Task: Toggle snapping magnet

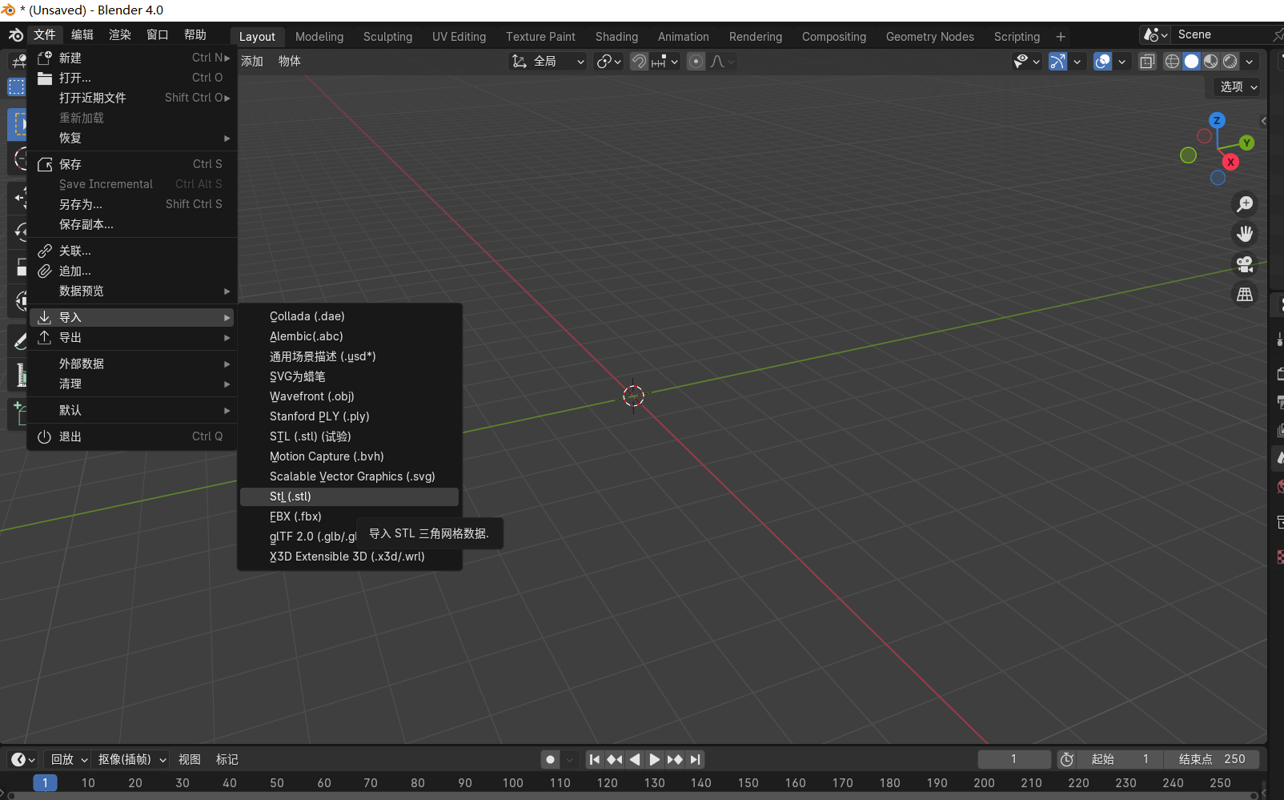Action: click(x=639, y=62)
